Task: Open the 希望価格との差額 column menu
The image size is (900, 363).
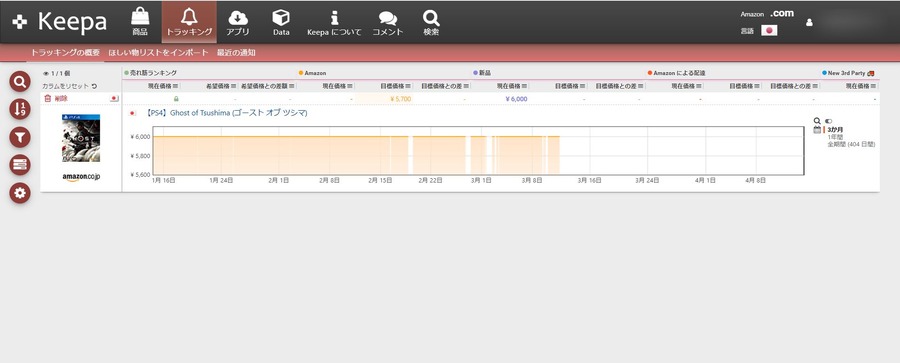Action: (292, 86)
